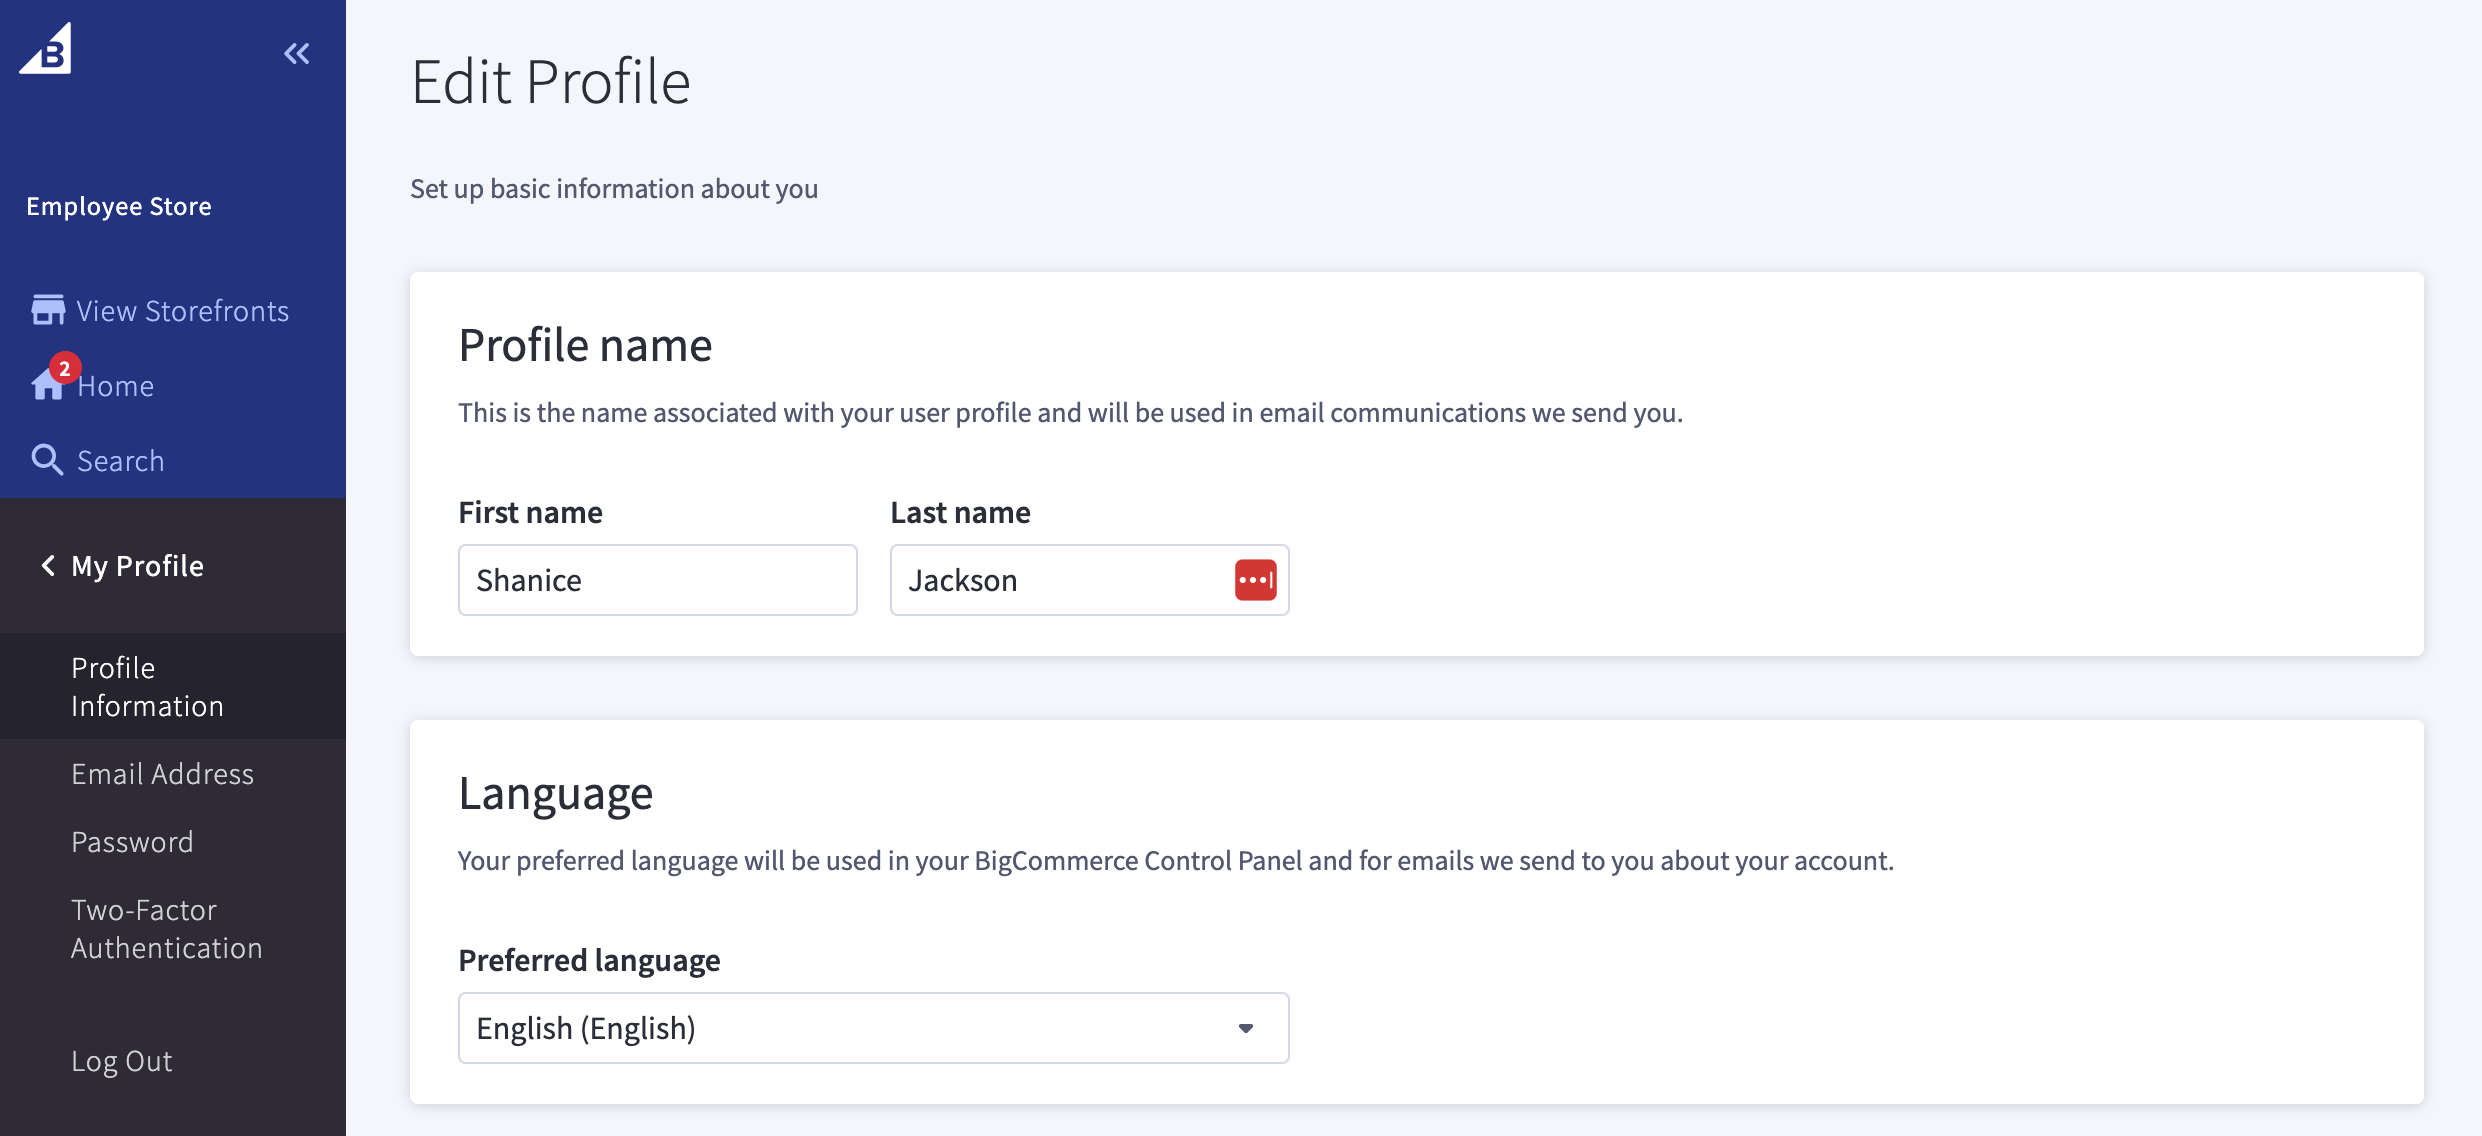This screenshot has width=2482, height=1136.
Task: Select Password in the sidebar
Action: click(132, 841)
